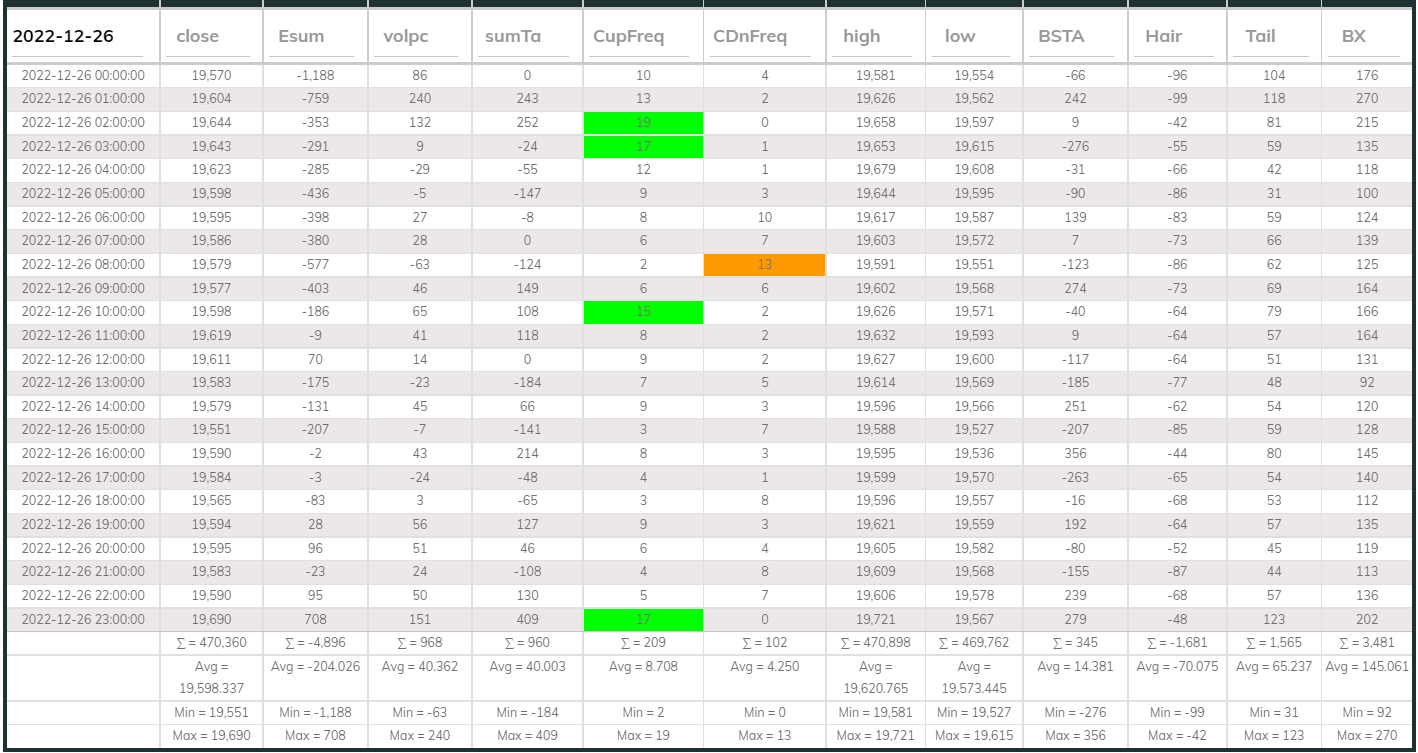The image size is (1418, 753).
Task: Click the BX column header
Action: [x=1354, y=37]
